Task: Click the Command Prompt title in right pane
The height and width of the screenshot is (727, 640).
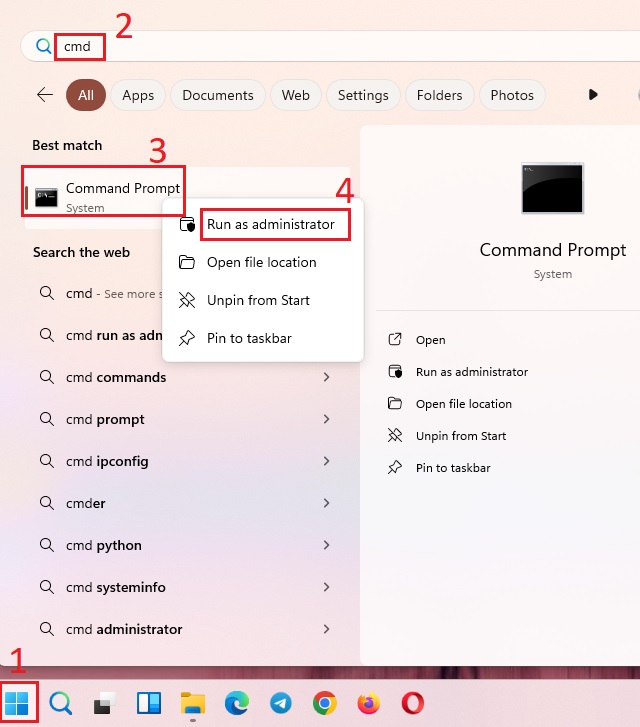Action: pos(553,250)
